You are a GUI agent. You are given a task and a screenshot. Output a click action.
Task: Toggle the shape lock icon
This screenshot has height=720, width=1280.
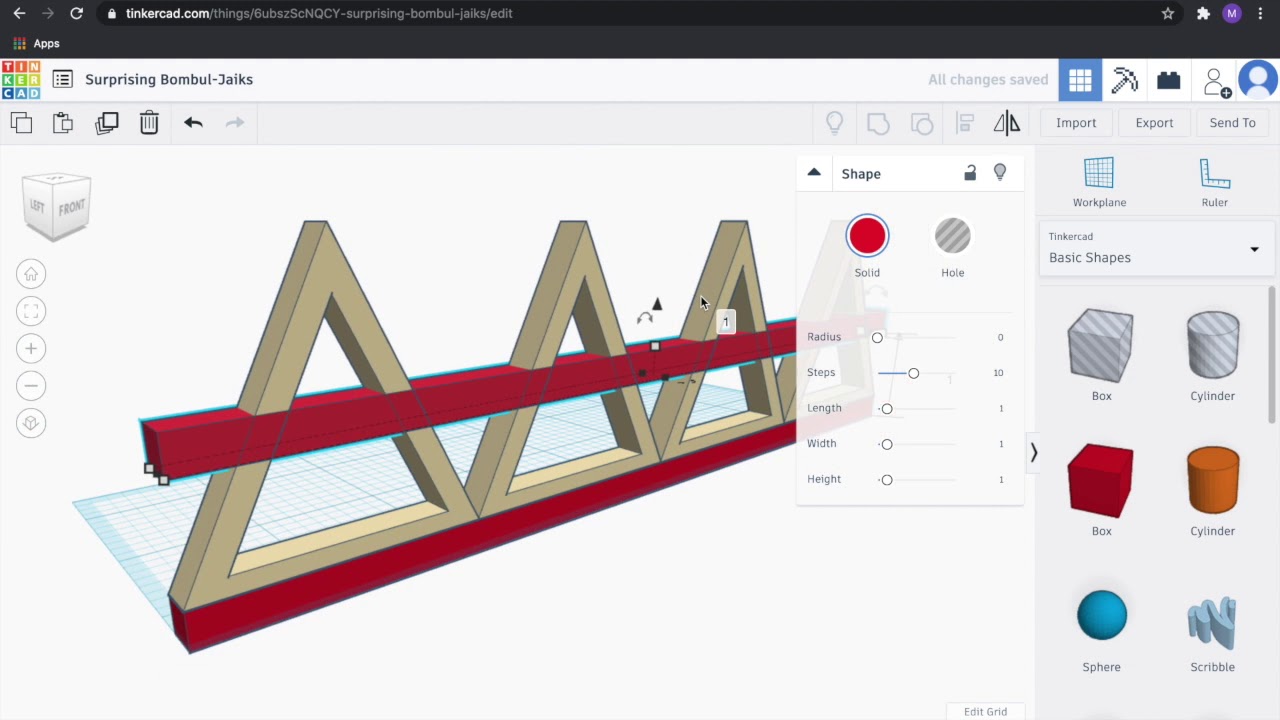(970, 173)
